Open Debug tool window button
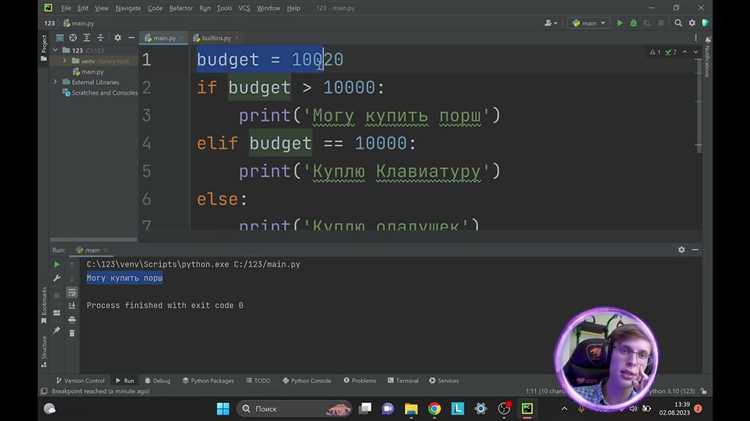This screenshot has width=750, height=421. [x=157, y=381]
